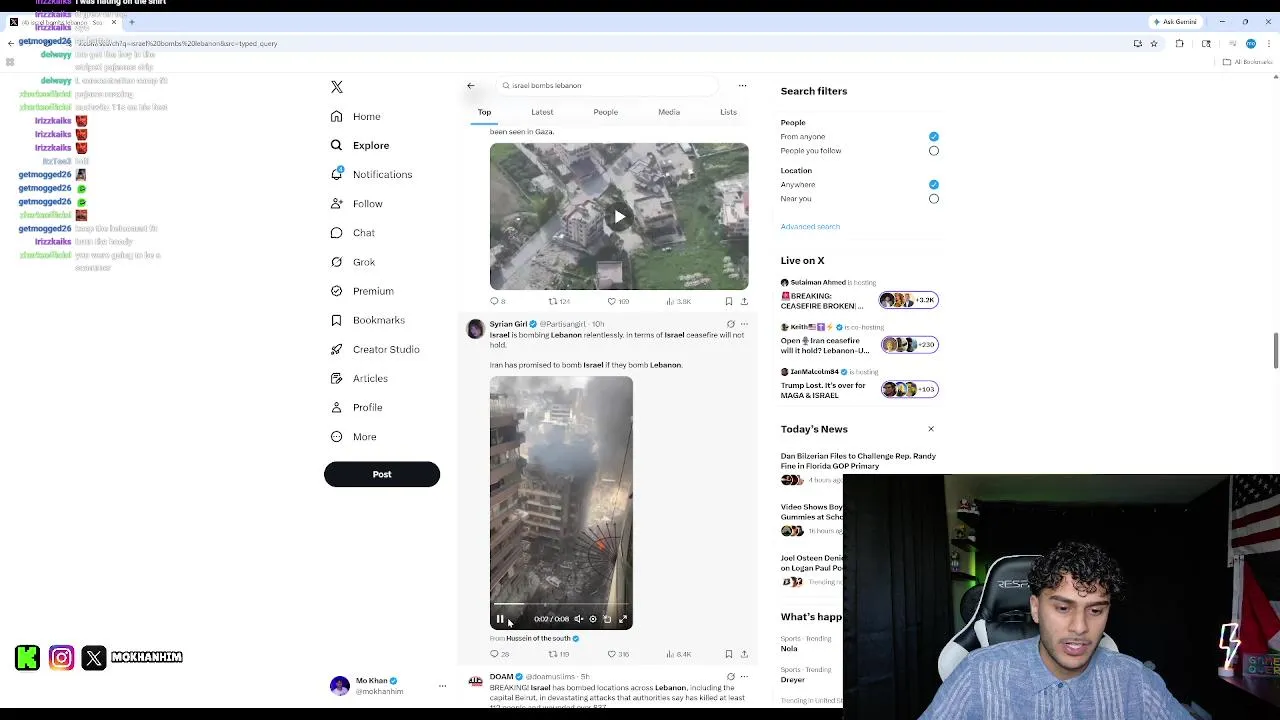Screen dimensions: 1280x720
Task: Close the Today's News panel
Action: [931, 429]
